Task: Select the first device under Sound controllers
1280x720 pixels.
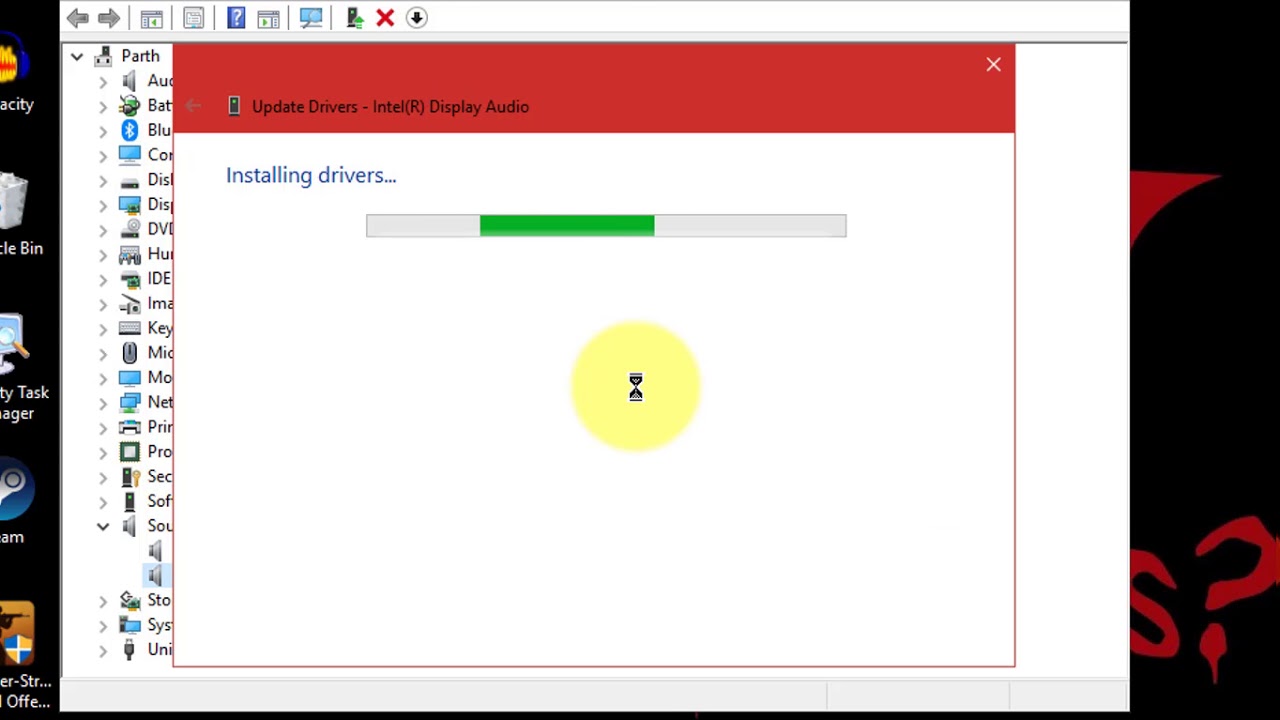Action: (x=155, y=550)
